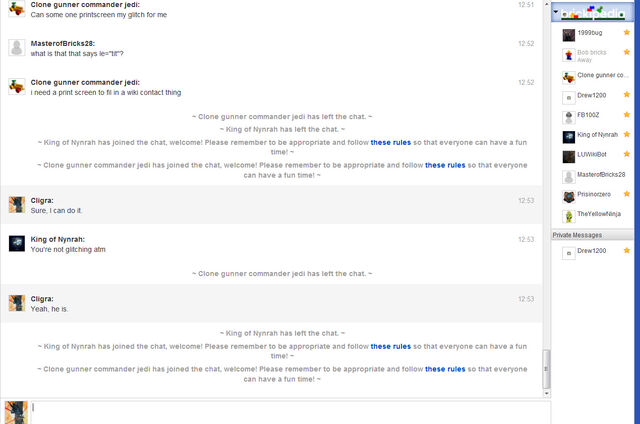The image size is (640, 424).
Task: Click the chat scrollbar thumb
Action: point(546,369)
